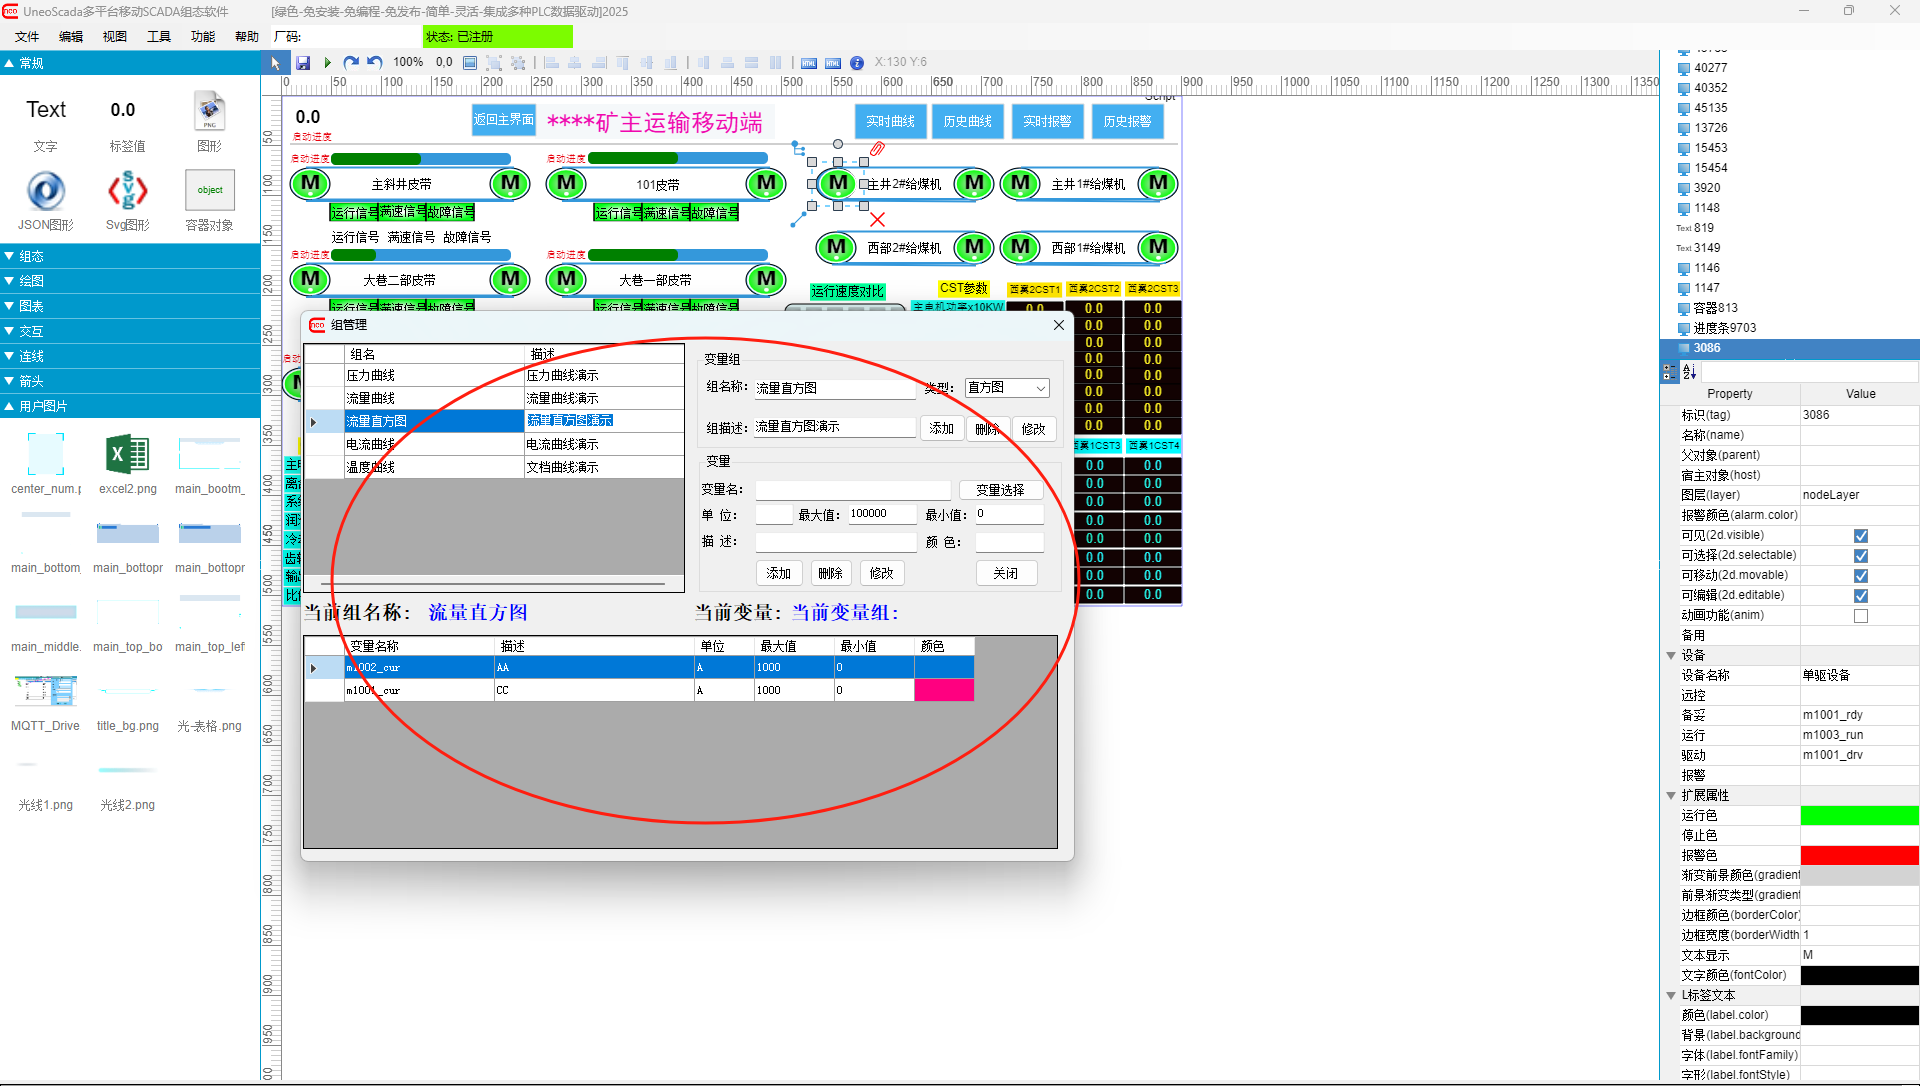Click the Save toolbar icon
1920x1086 pixels.
(x=303, y=63)
